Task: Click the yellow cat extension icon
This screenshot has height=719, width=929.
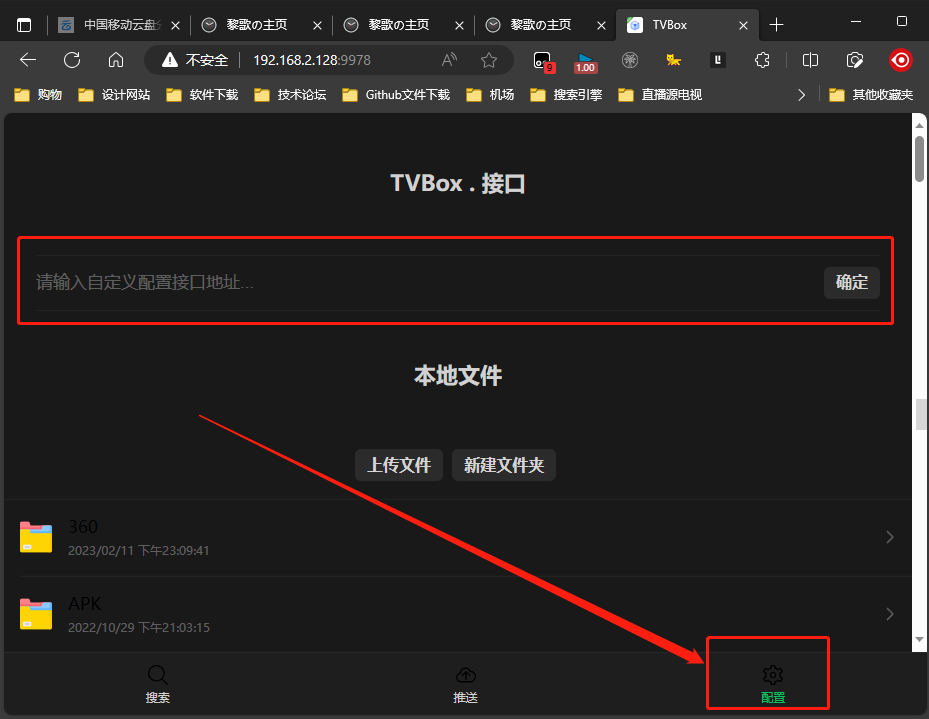Action: (x=674, y=60)
